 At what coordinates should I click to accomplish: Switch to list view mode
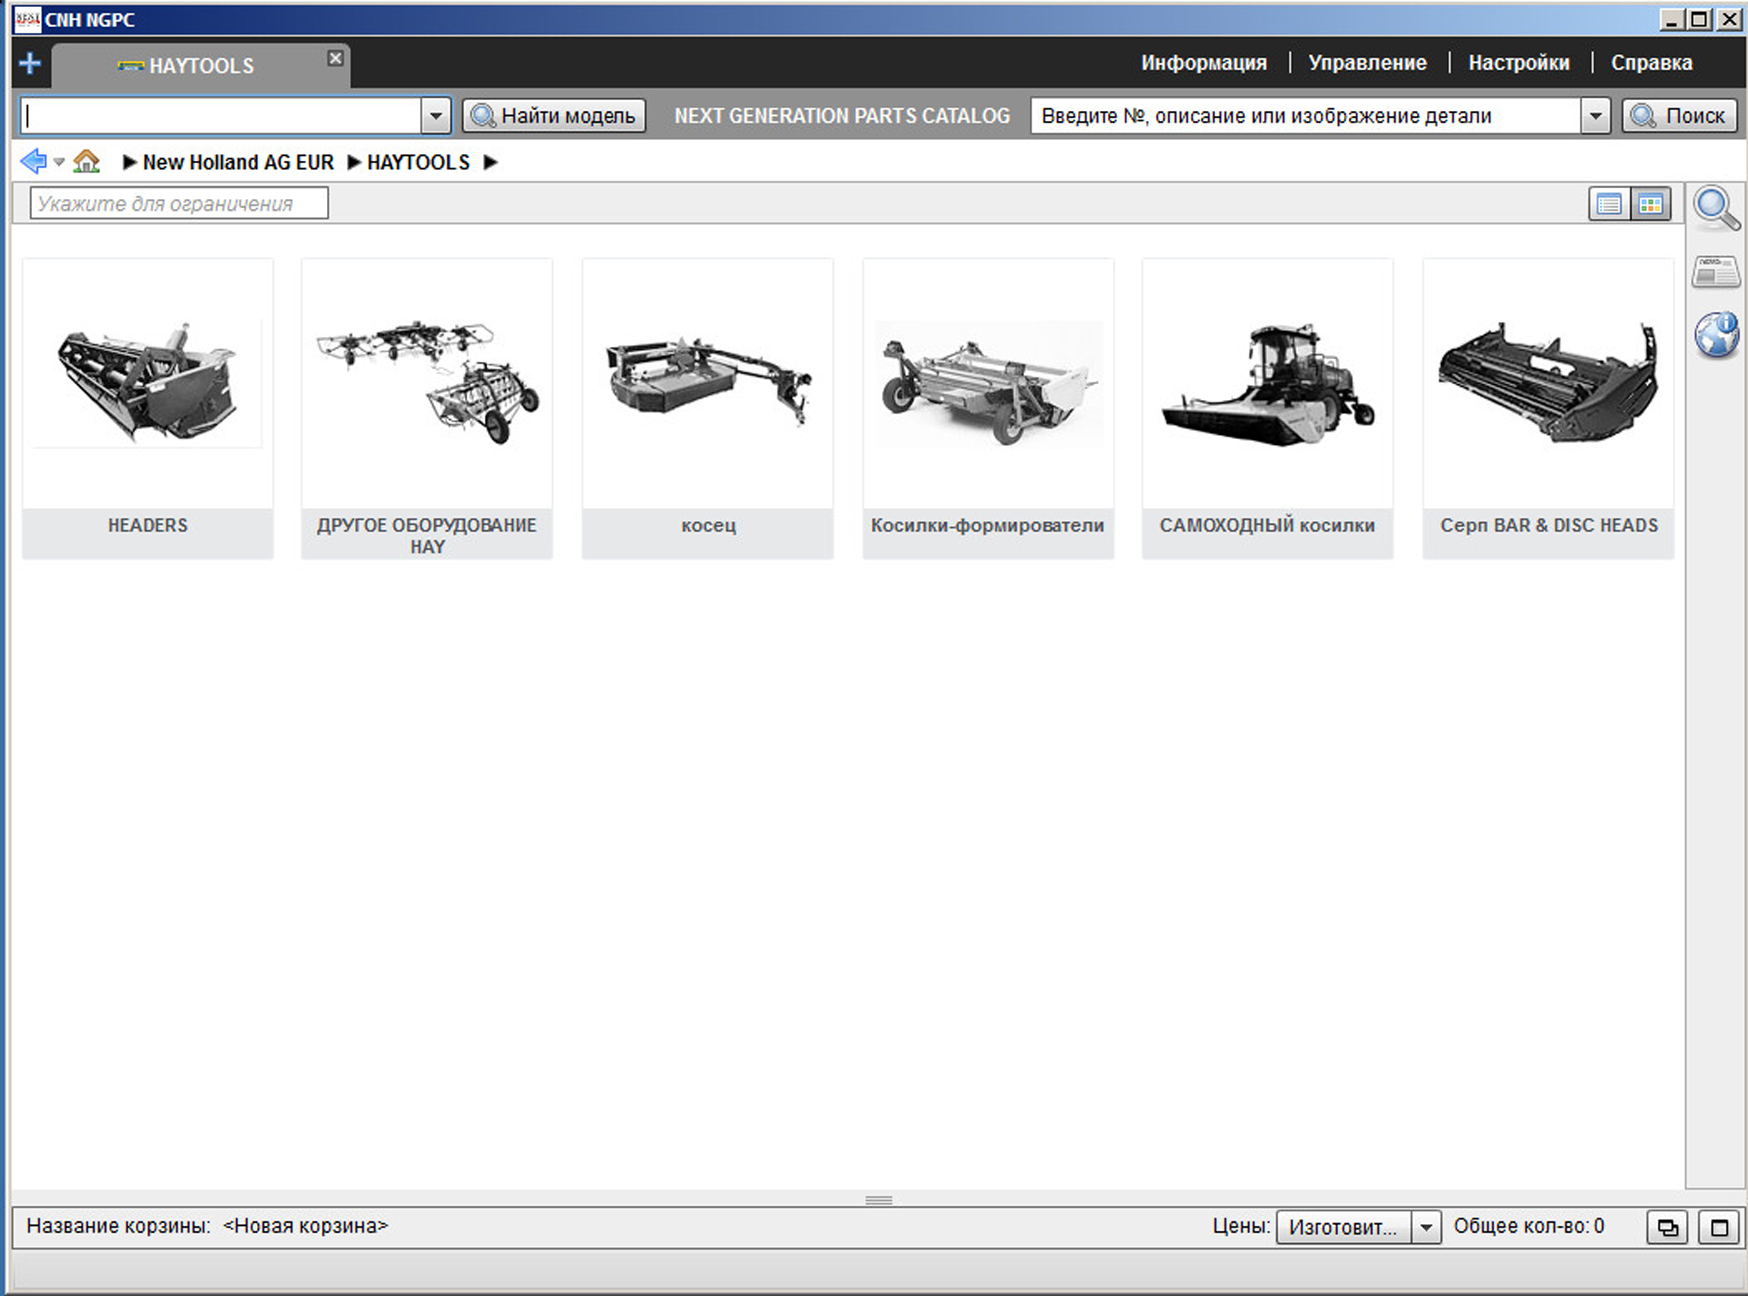point(1609,204)
